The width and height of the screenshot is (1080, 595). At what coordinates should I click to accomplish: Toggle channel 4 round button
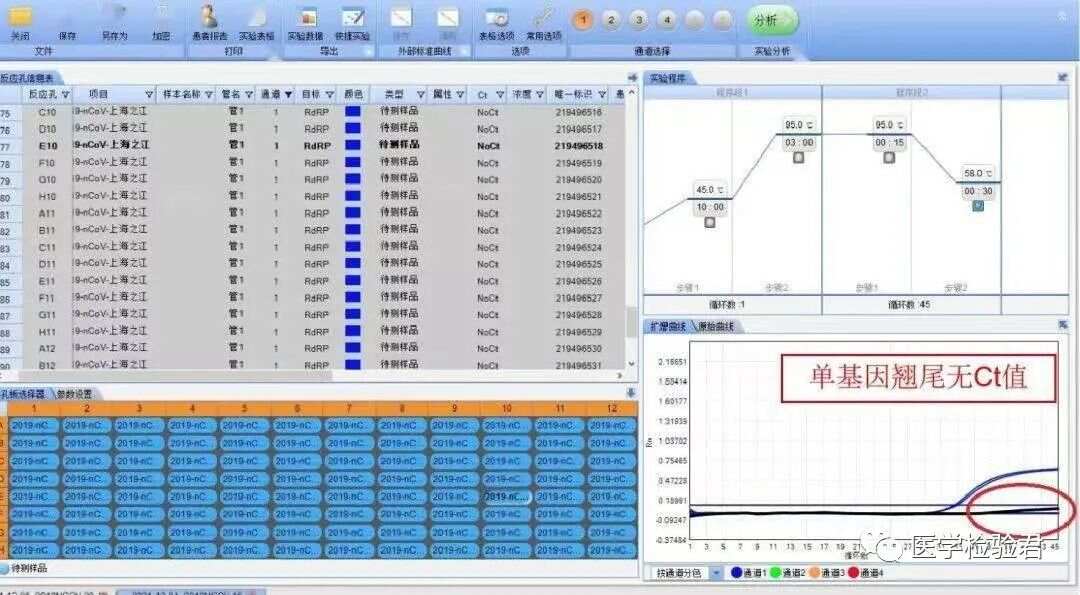pyautogui.click(x=667, y=20)
